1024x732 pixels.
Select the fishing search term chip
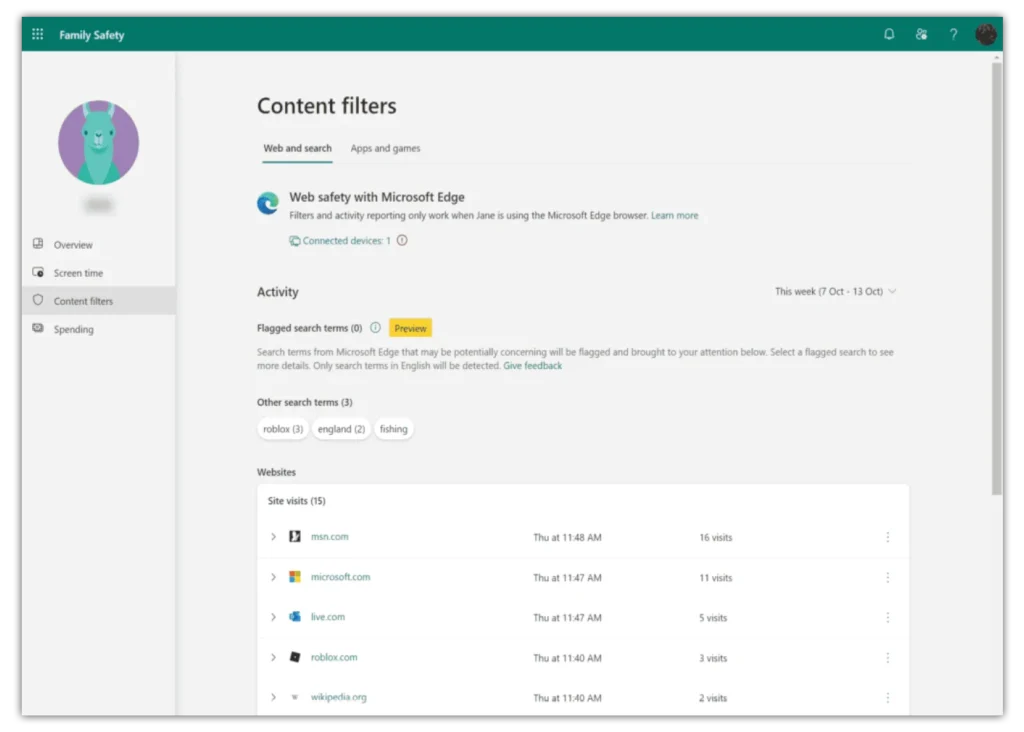[393, 429]
